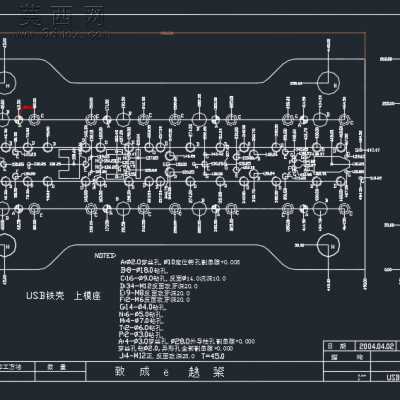
Task: Click the note line 'T2-Ø6.0钻孔'
Action: coord(142,328)
